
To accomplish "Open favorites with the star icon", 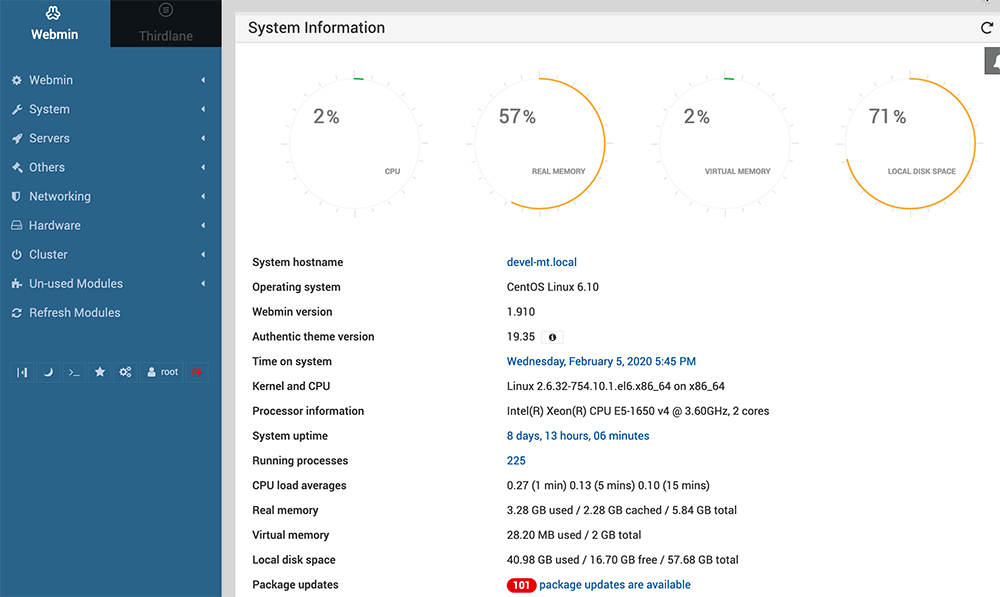I will (99, 372).
